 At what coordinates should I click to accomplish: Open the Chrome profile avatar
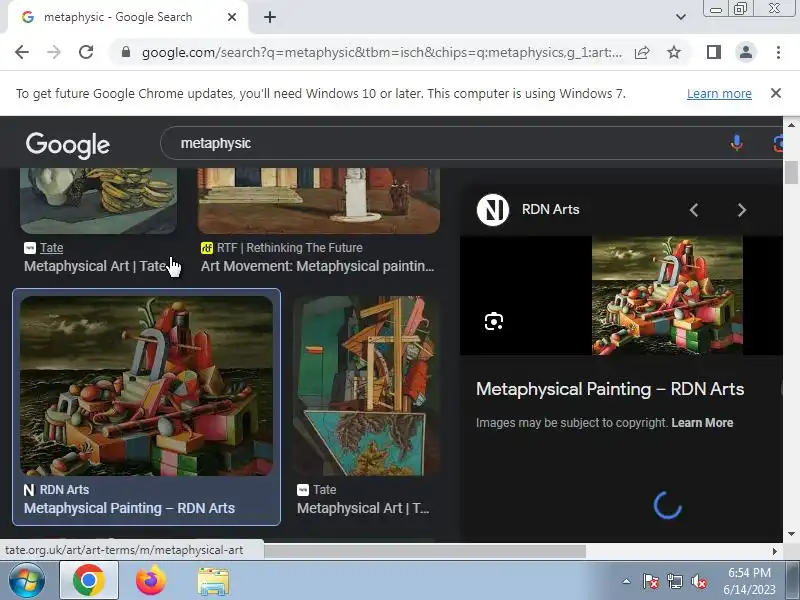(745, 52)
